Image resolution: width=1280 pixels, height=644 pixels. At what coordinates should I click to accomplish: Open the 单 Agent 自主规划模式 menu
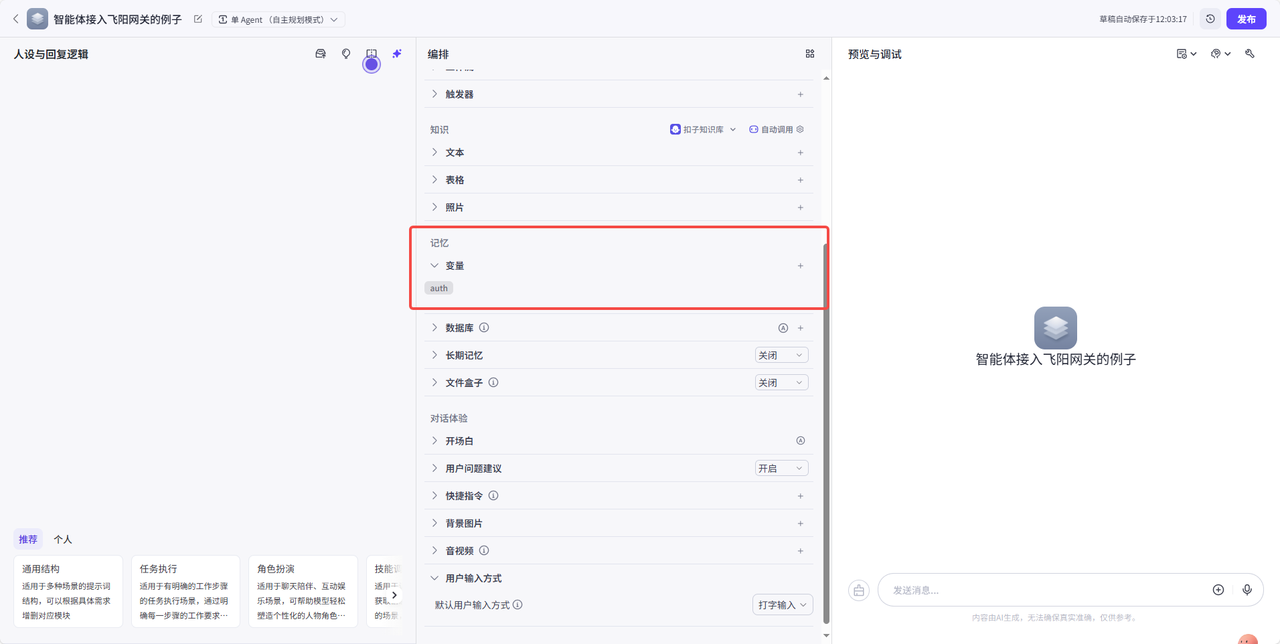[278, 18]
